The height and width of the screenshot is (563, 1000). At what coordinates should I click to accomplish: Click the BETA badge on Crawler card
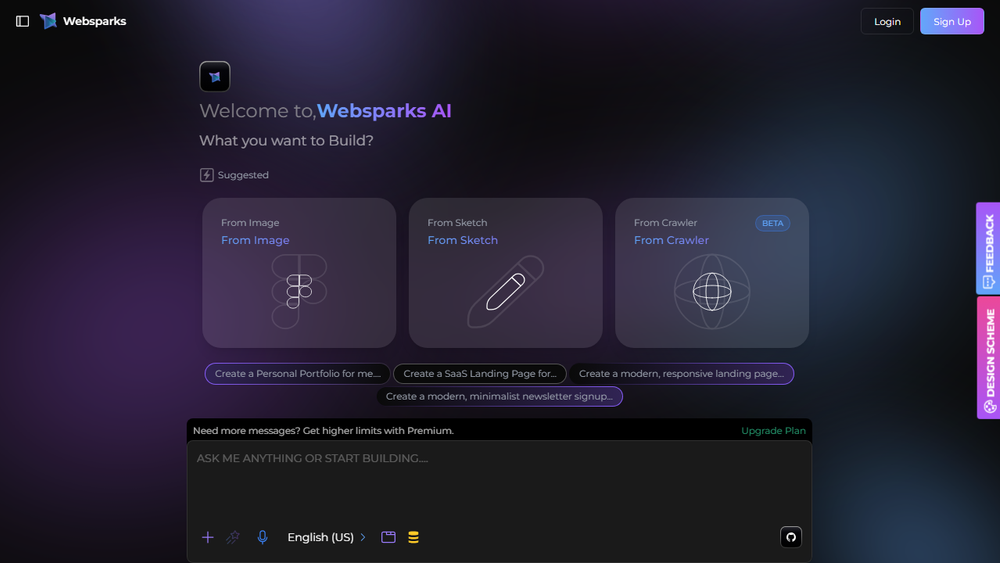pos(772,223)
